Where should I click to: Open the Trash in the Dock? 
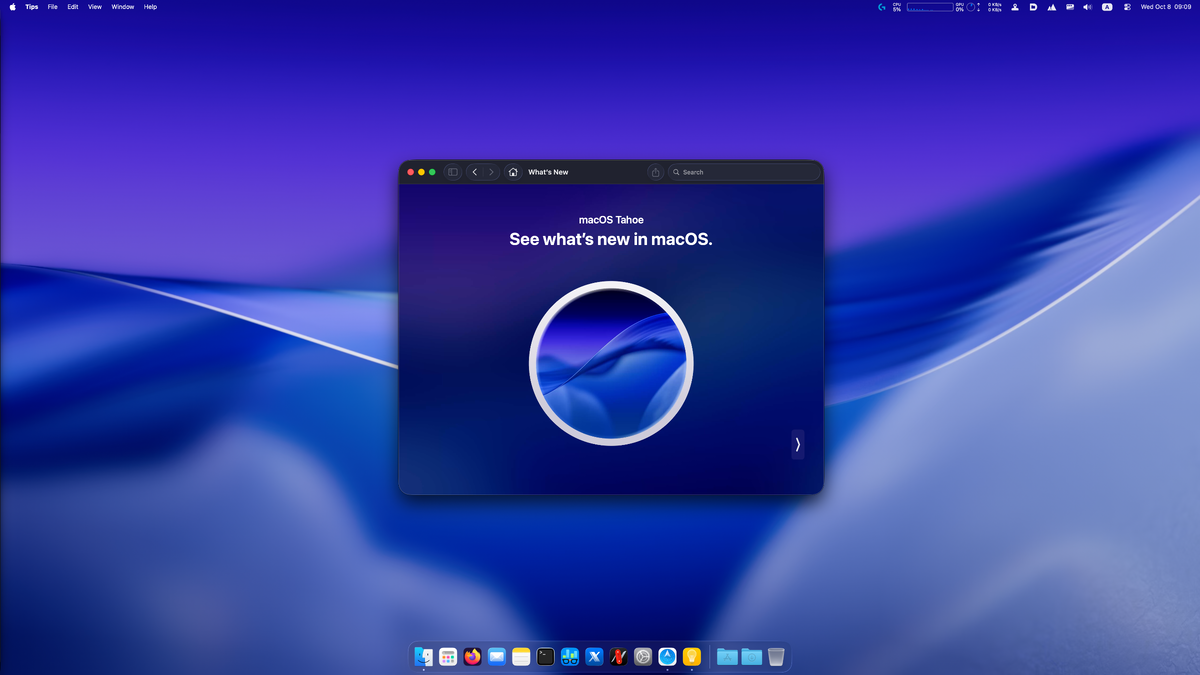click(x=776, y=656)
